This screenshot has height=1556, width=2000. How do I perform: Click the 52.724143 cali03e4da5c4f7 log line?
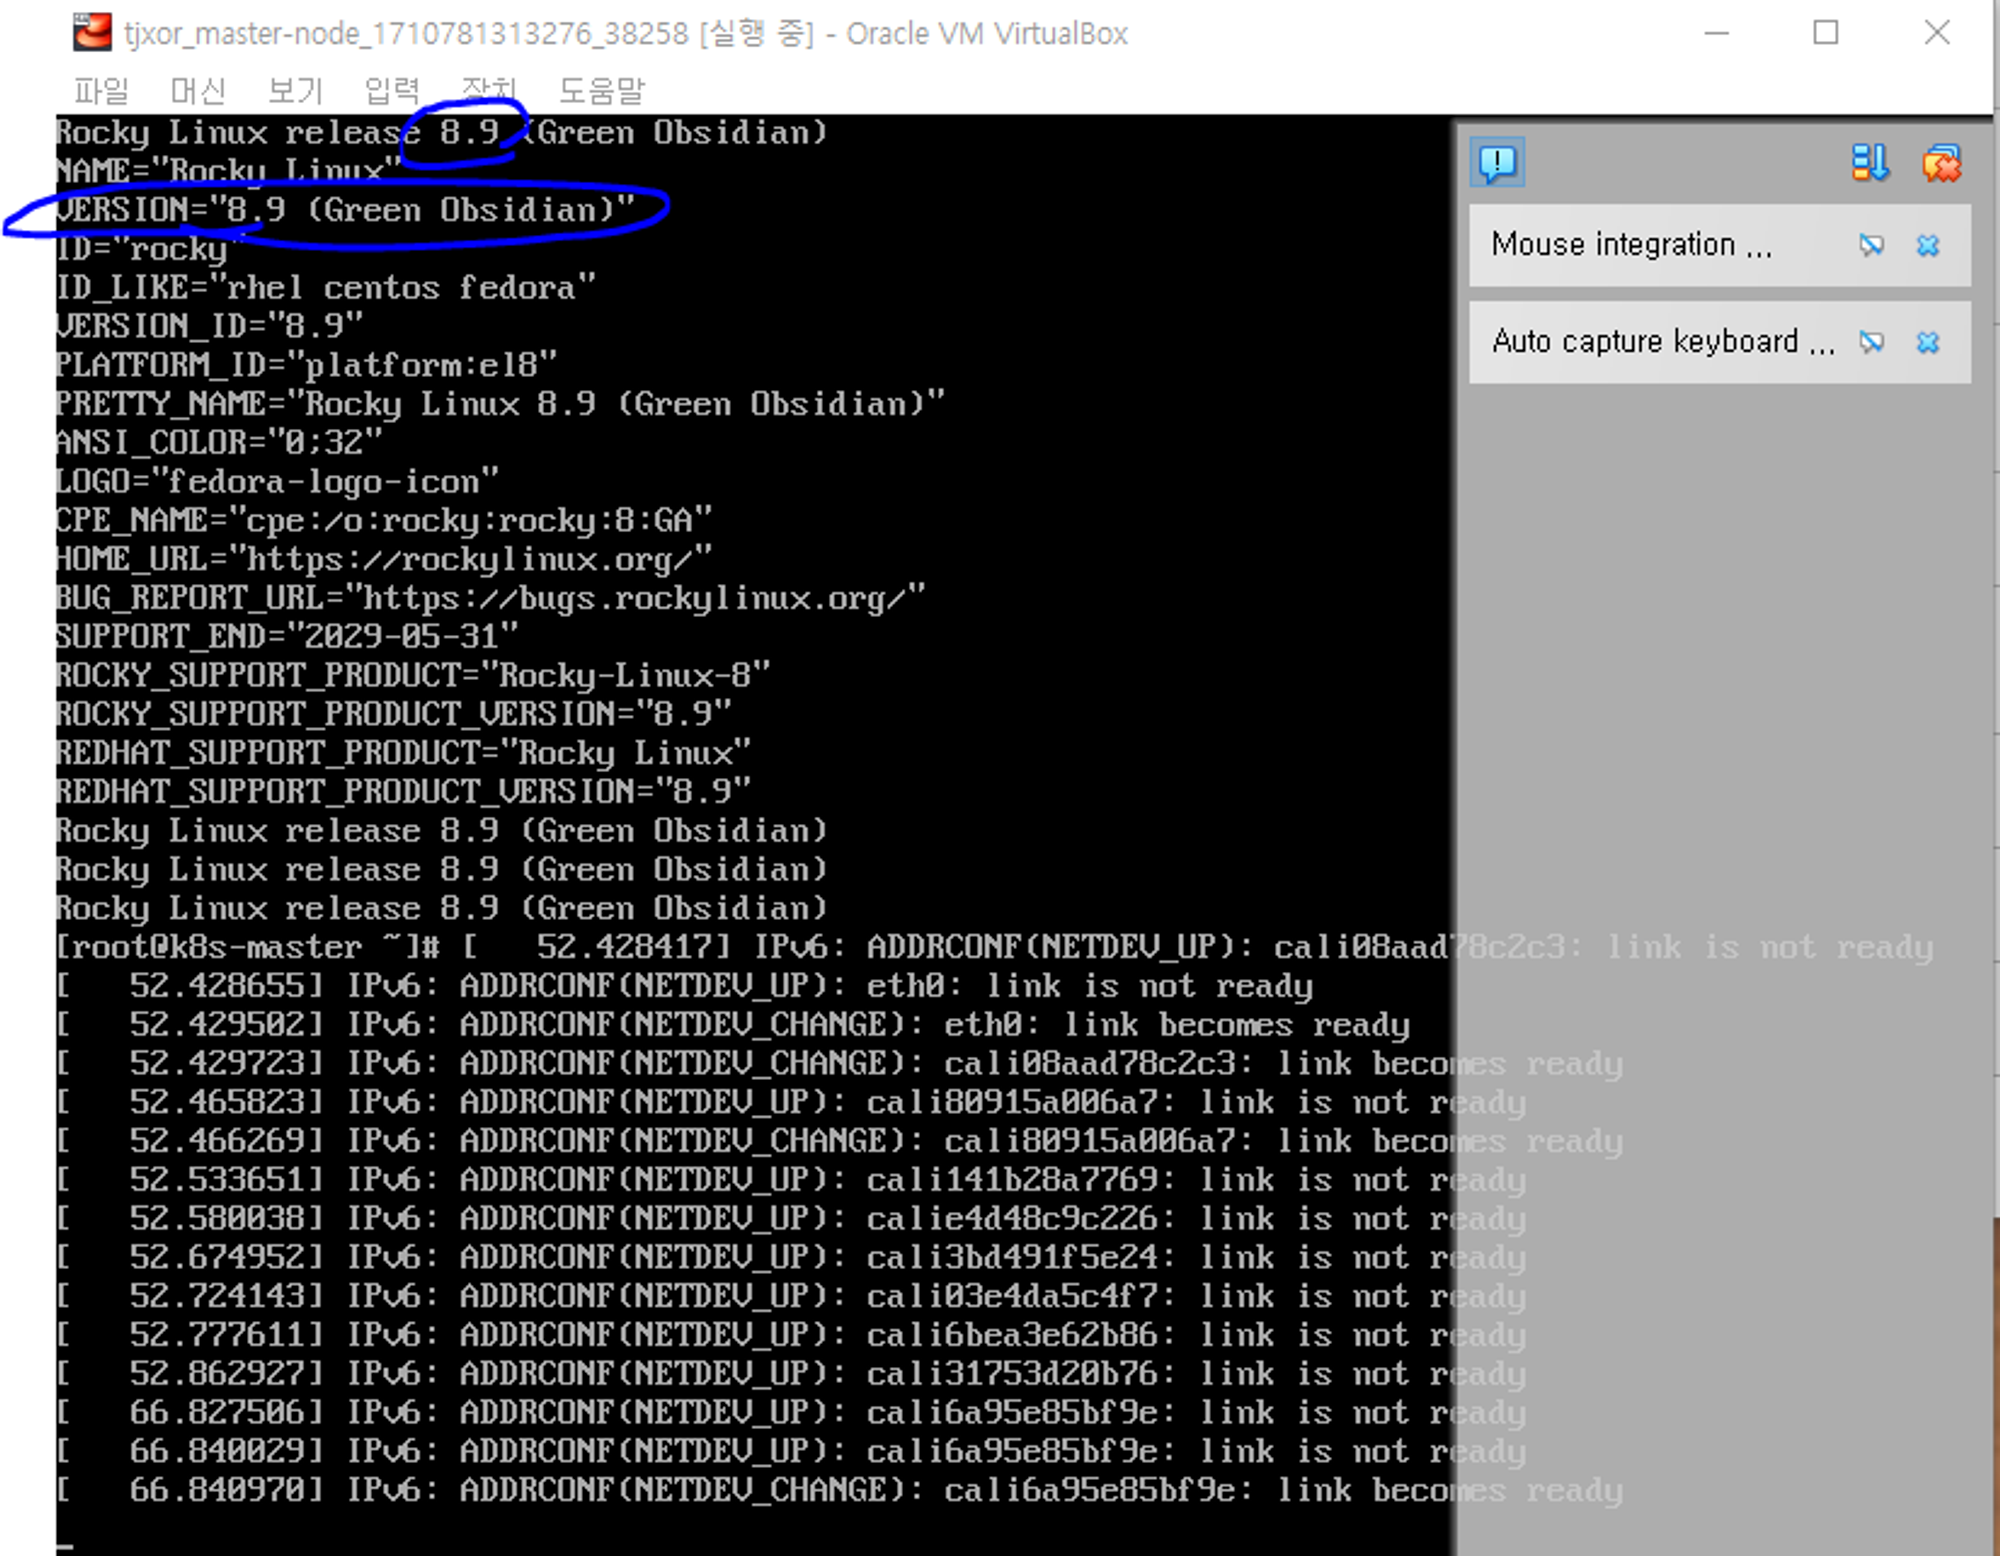coord(791,1296)
